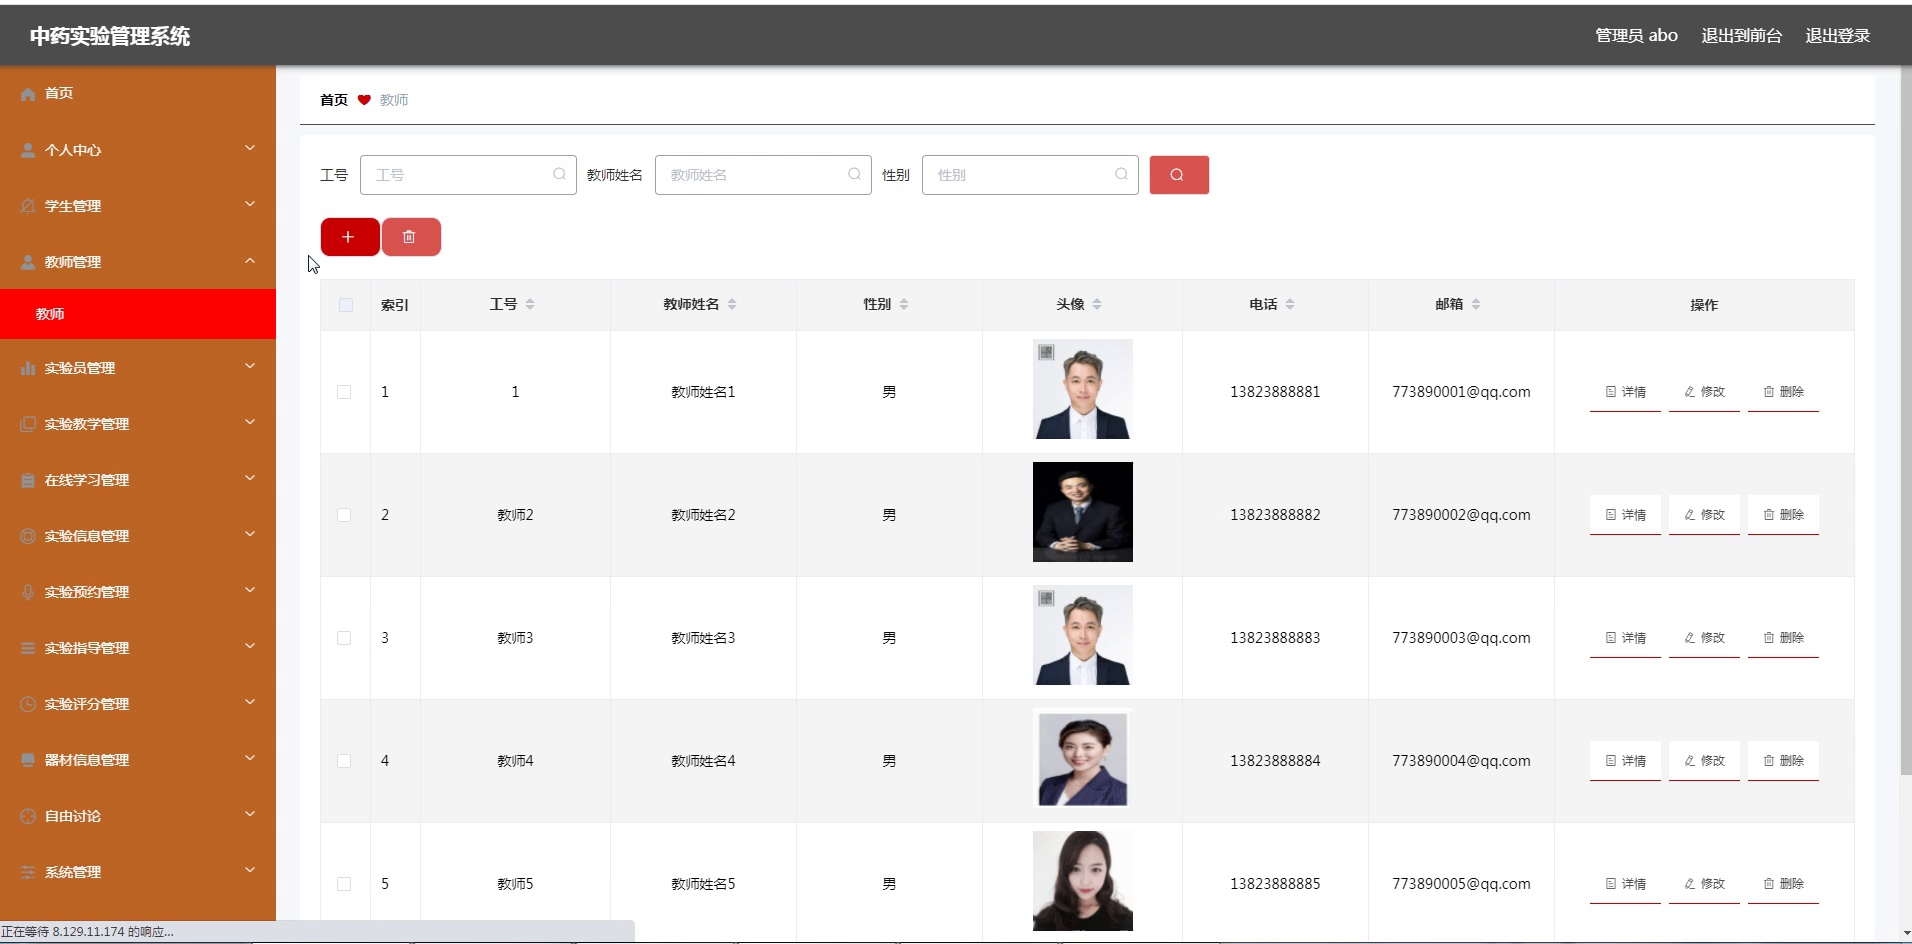Expand the 实验员管理 menu chevron
Screen dimensions: 1912x944
click(x=250, y=367)
